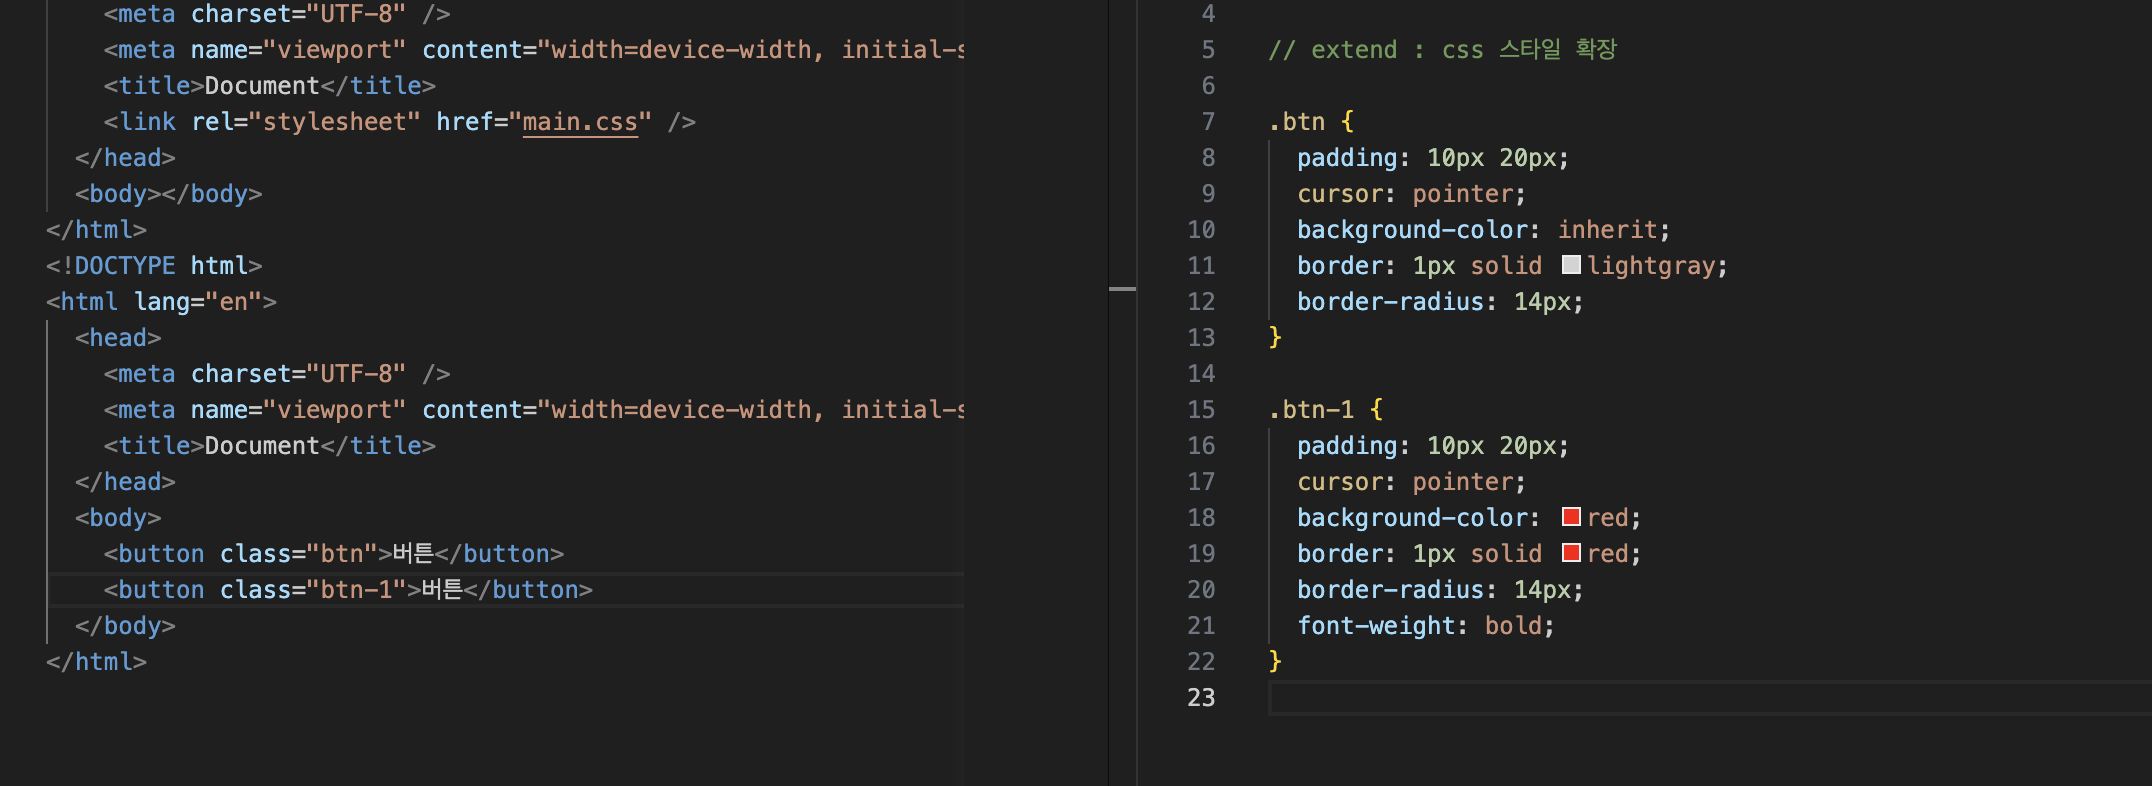Click "solid" keyword on line 19
Screen dimensions: 2152x786
(x=1506, y=554)
